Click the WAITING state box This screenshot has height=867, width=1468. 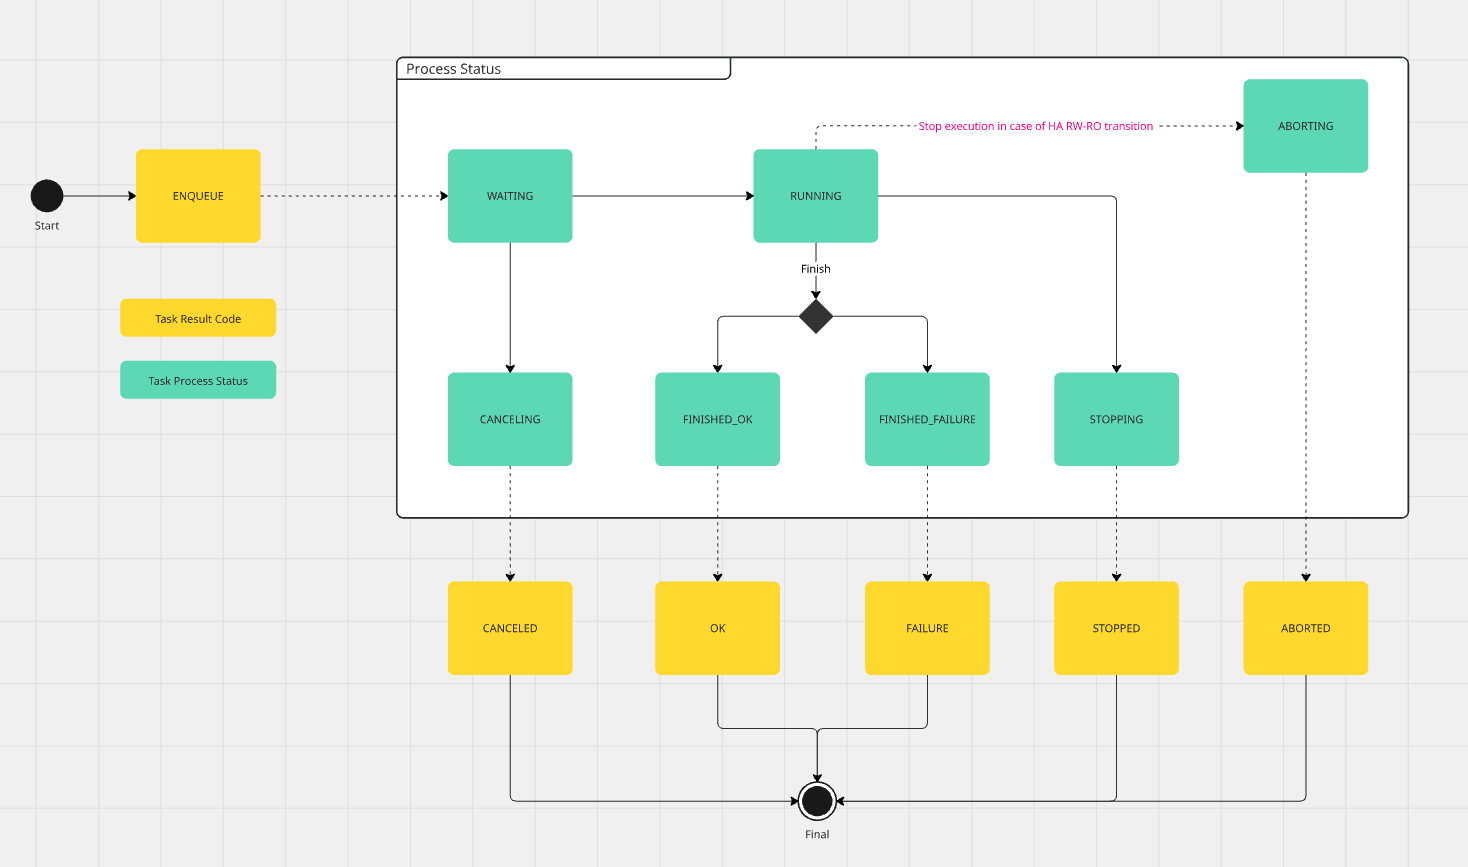click(510, 196)
